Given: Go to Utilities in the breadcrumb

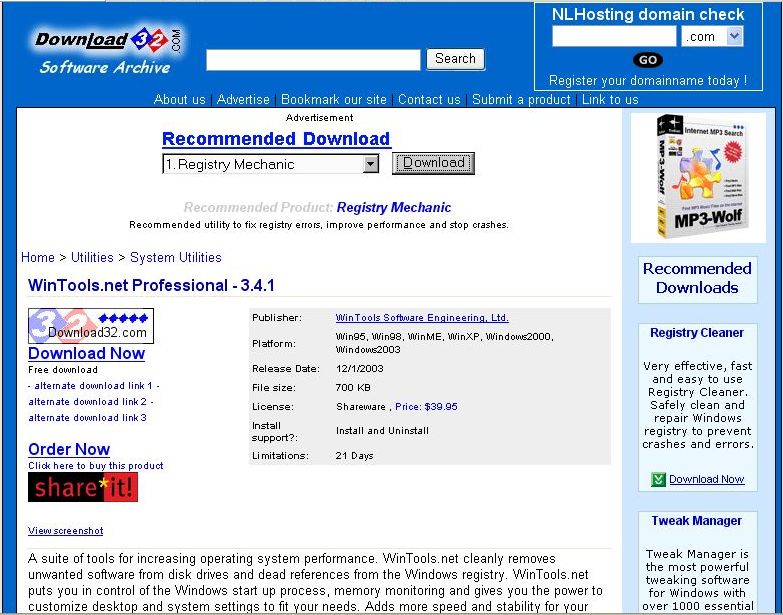Looking at the screenshot, I should [92, 258].
